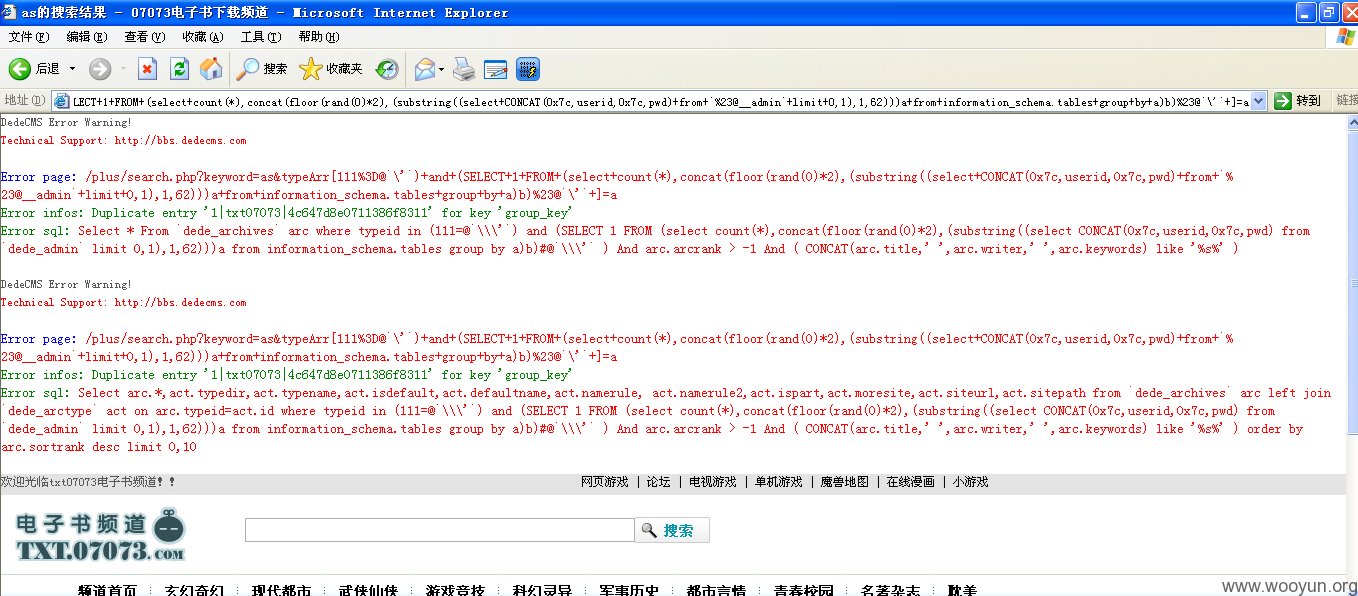
Task: Open the 在线漫画 link
Action: 911,482
